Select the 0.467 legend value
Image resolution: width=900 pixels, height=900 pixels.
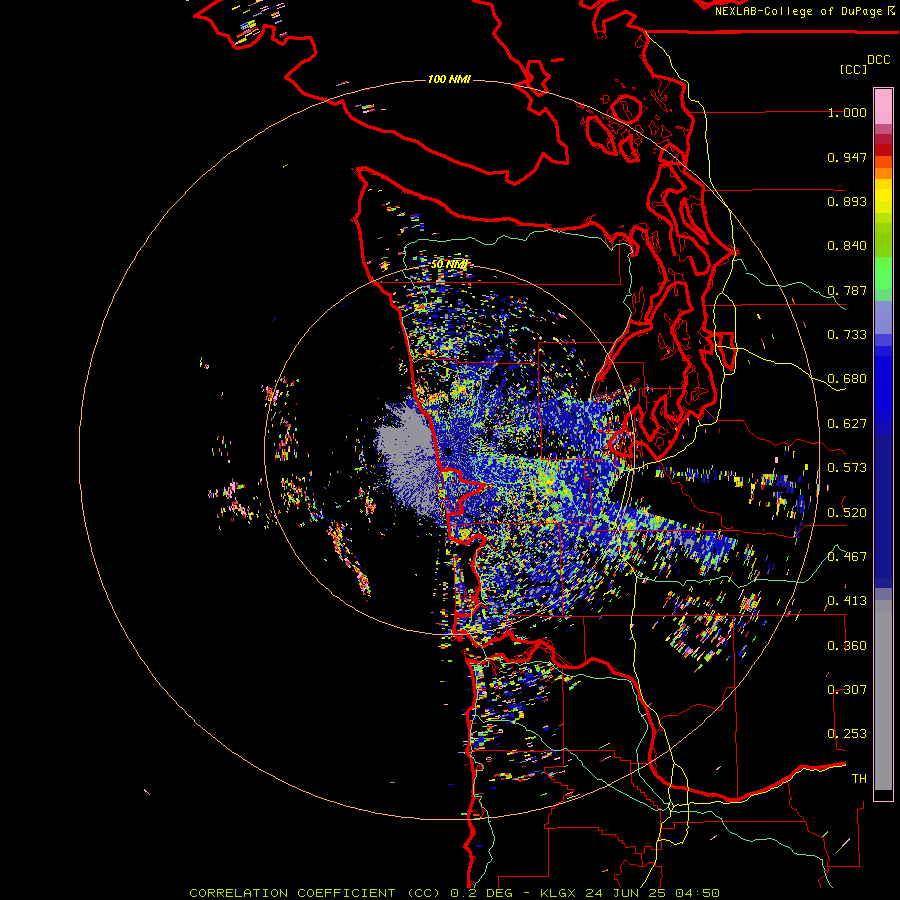pyautogui.click(x=847, y=556)
